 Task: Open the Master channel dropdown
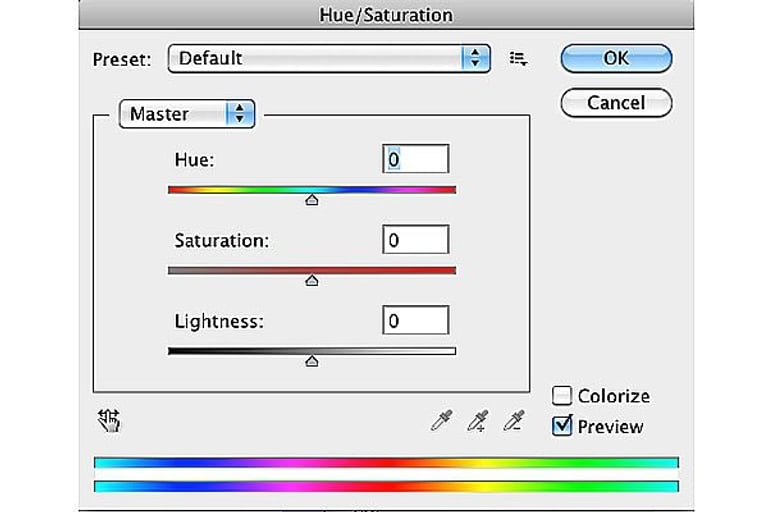click(x=187, y=114)
